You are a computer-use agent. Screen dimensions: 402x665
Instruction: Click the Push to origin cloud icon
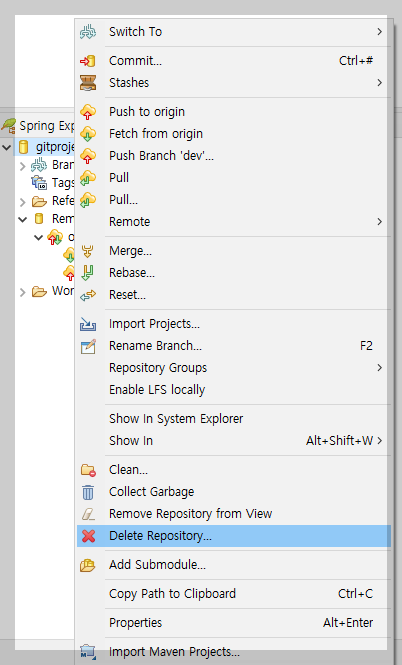pos(88,112)
